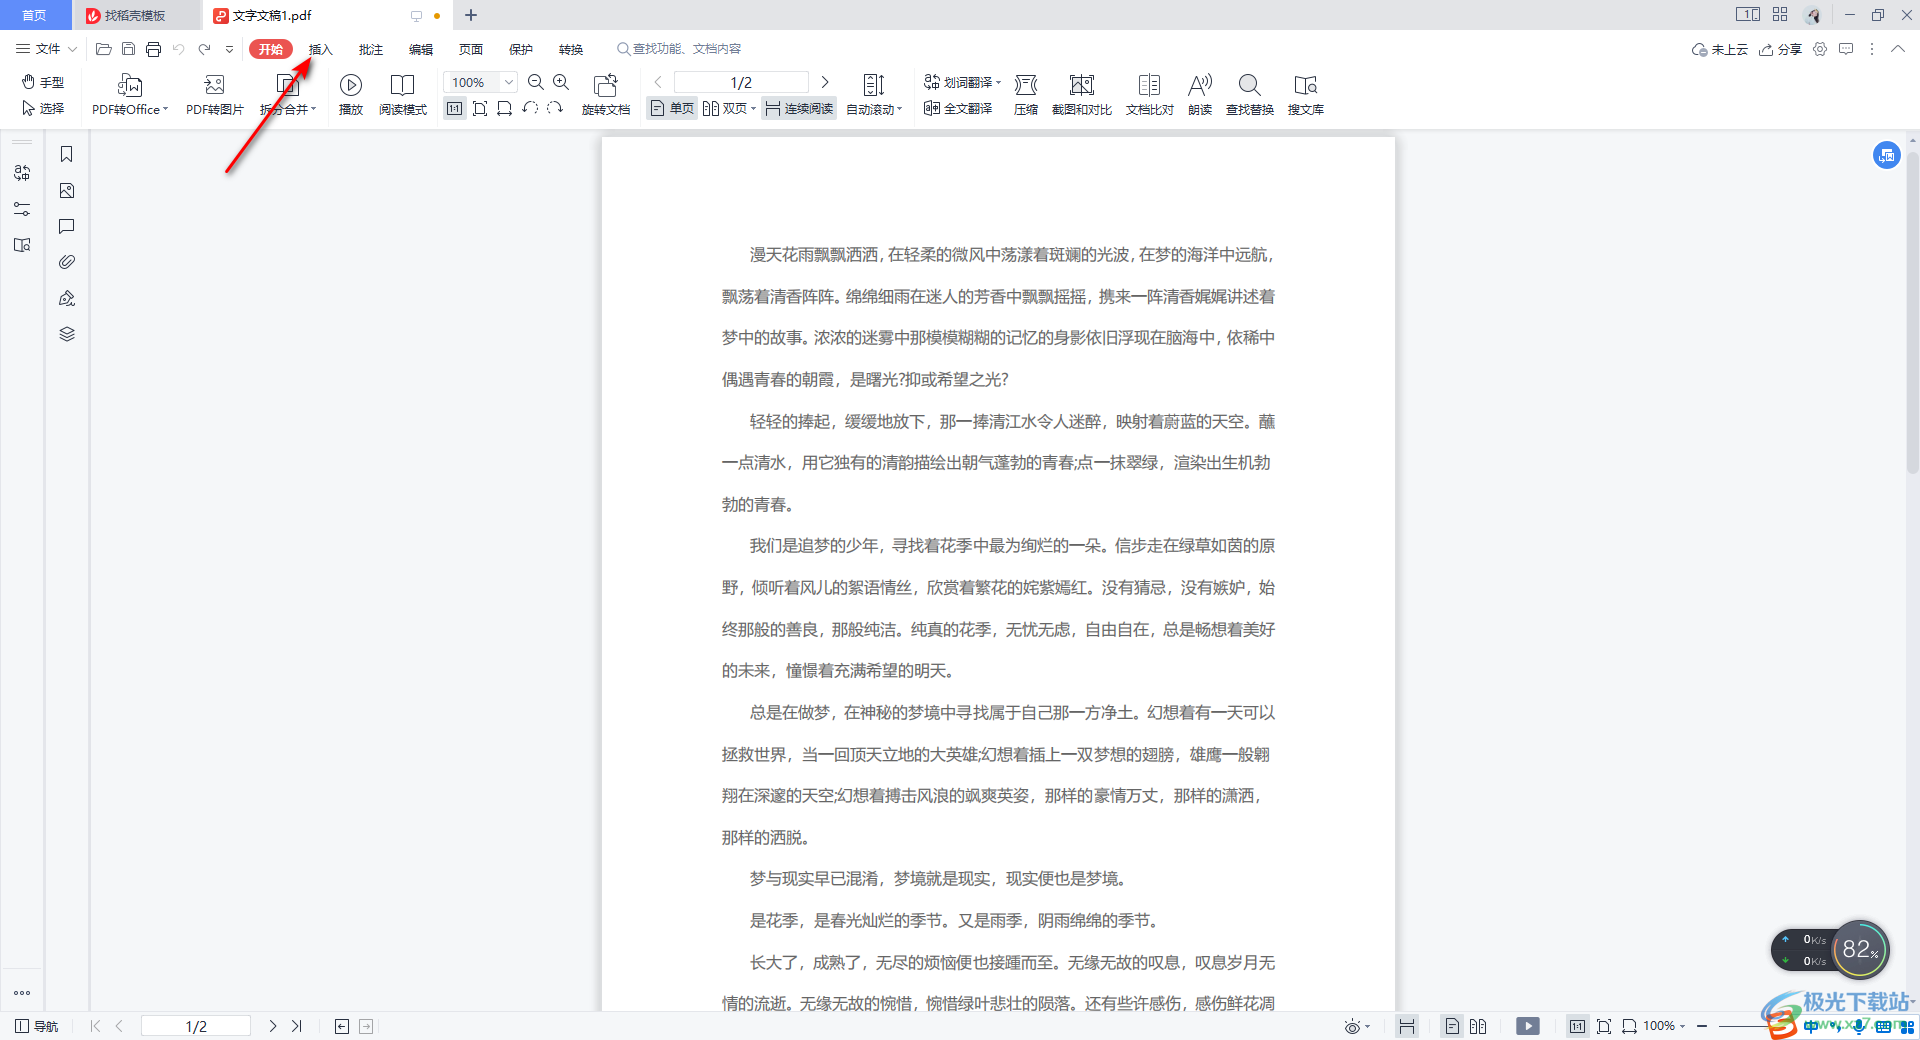The height and width of the screenshot is (1040, 1920).
Task: Collapse the ribbon with the chevron
Action: coord(1897,49)
